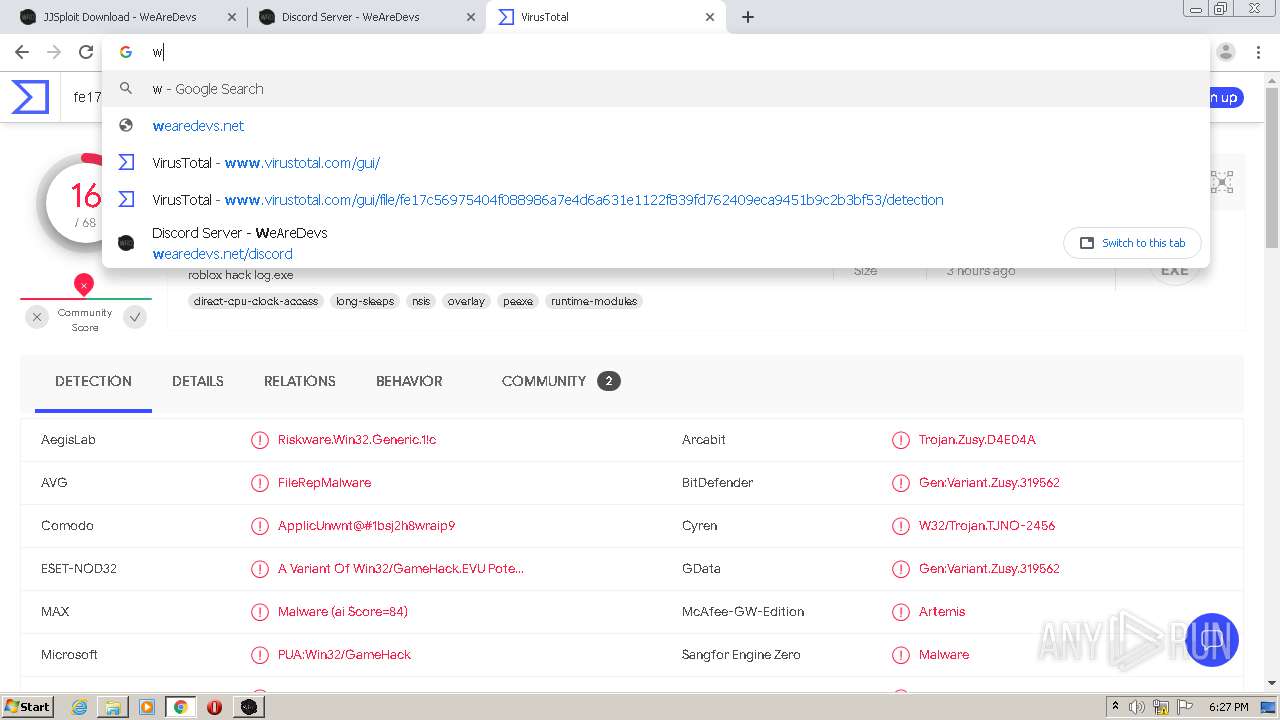This screenshot has width=1280, height=720.
Task: Click BitDefender detection alert icon
Action: pyautogui.click(x=901, y=483)
